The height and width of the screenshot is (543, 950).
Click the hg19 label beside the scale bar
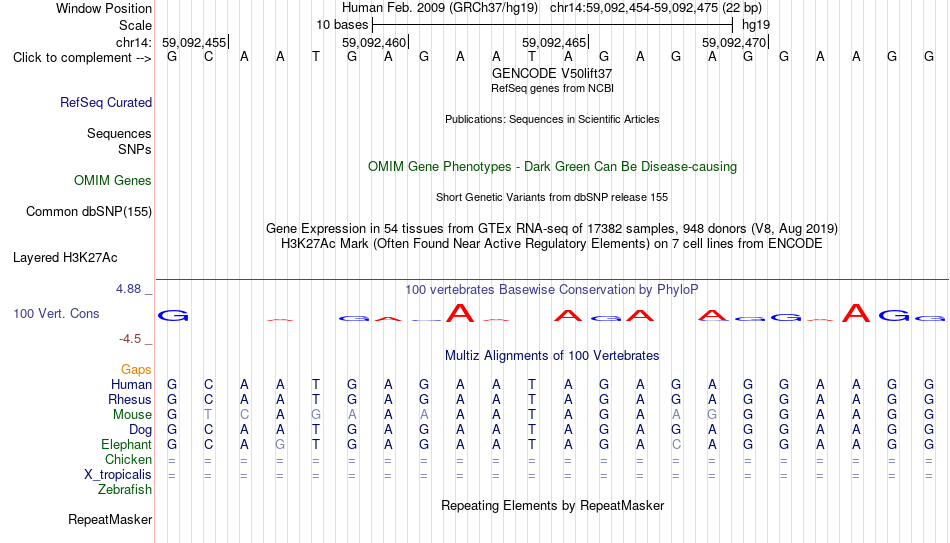[x=756, y=25]
